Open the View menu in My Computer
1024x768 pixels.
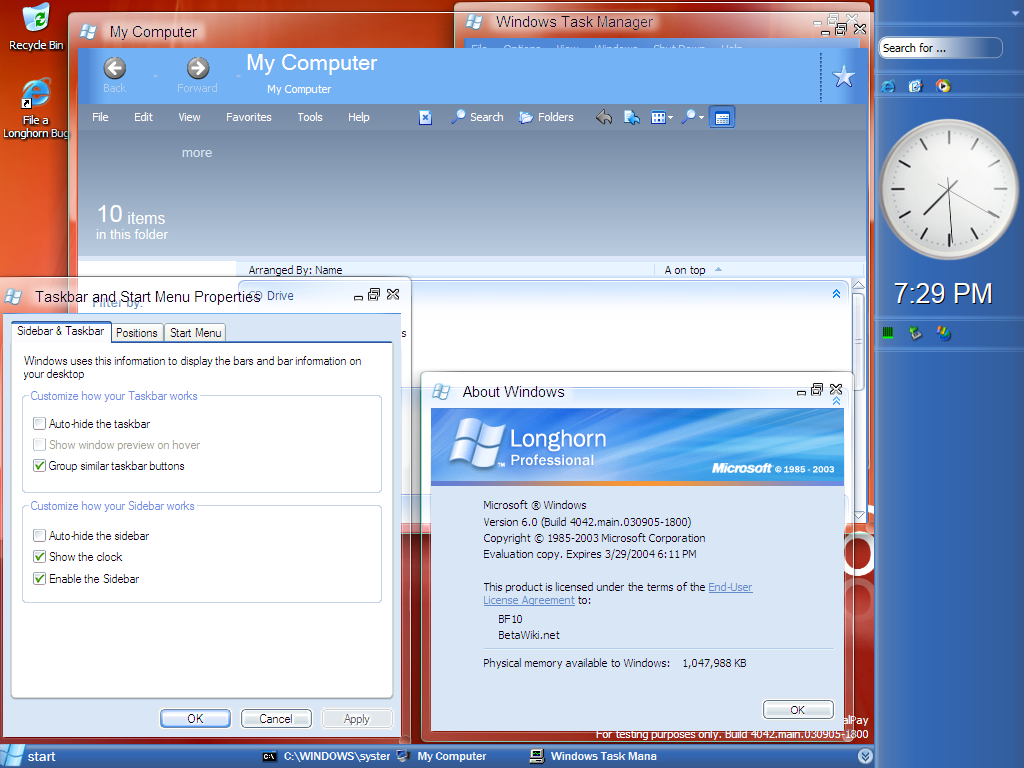(189, 118)
